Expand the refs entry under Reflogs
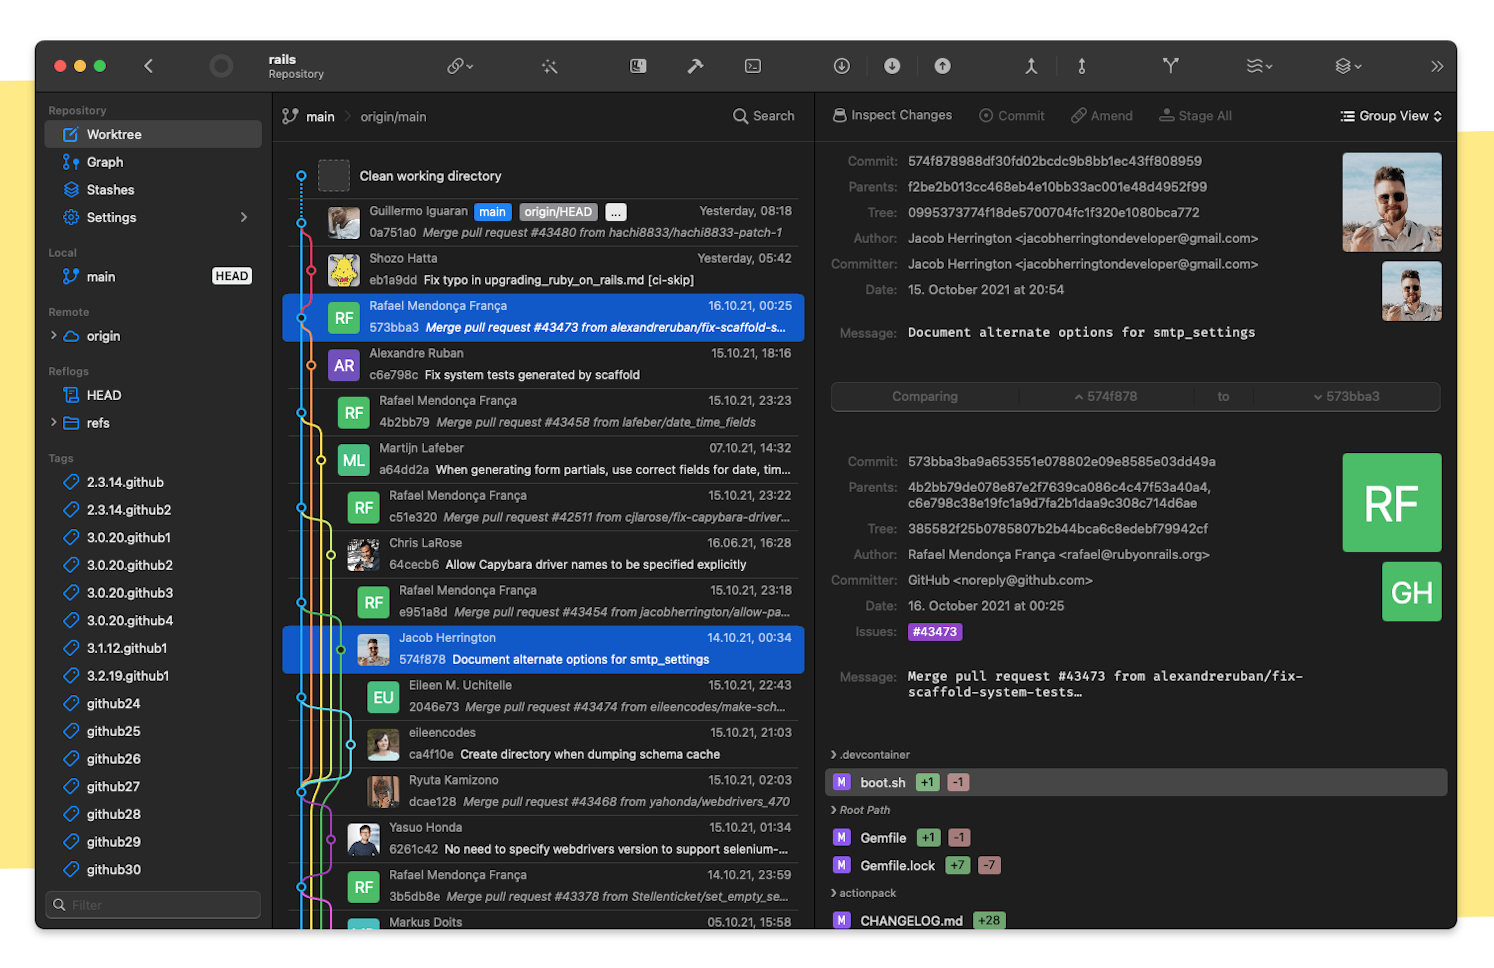The image size is (1494, 968). click(53, 423)
